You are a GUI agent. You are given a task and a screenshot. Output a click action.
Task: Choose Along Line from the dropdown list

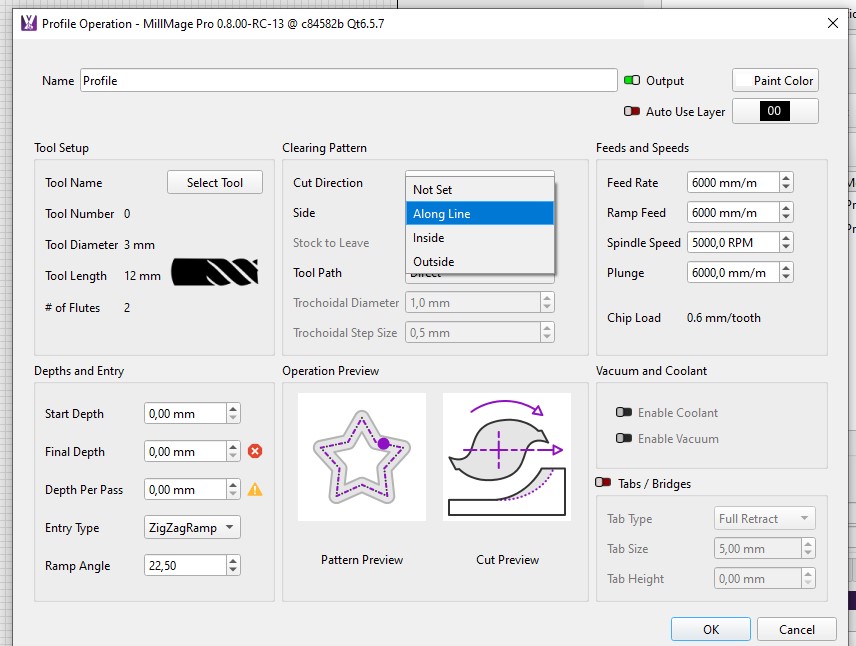480,213
